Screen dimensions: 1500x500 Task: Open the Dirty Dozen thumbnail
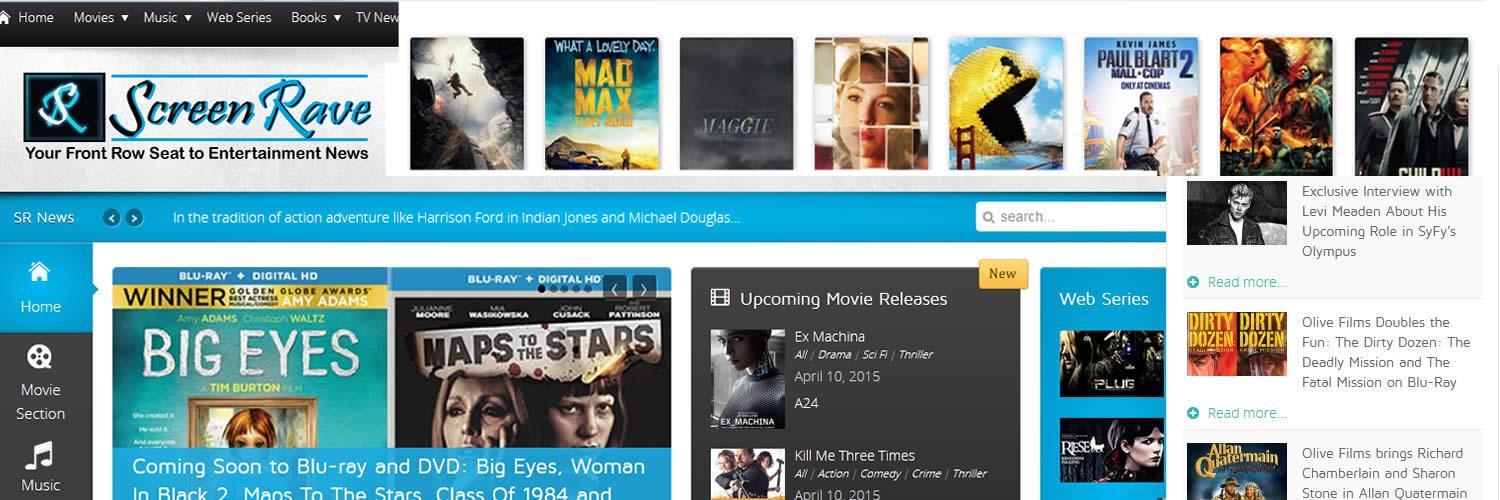tap(1237, 344)
